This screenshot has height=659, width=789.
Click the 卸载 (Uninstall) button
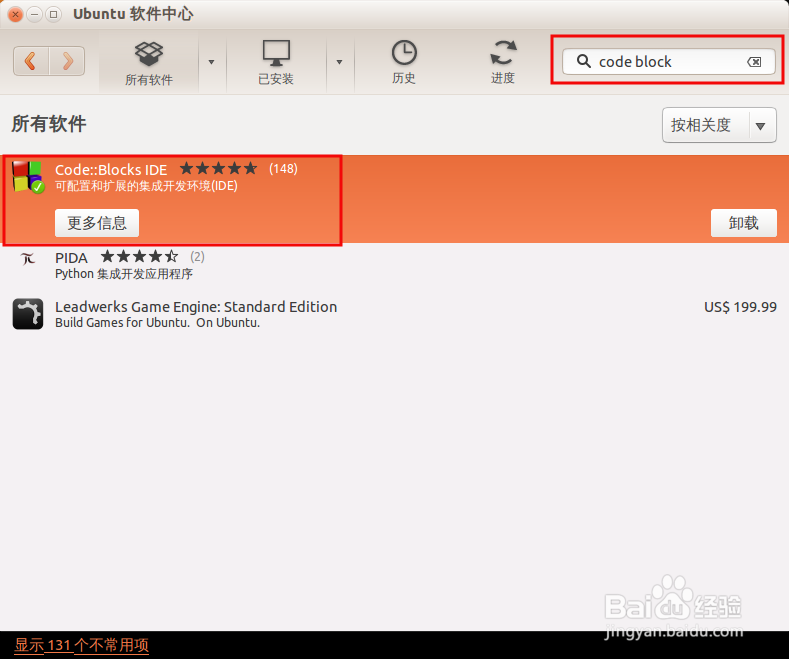coord(744,223)
